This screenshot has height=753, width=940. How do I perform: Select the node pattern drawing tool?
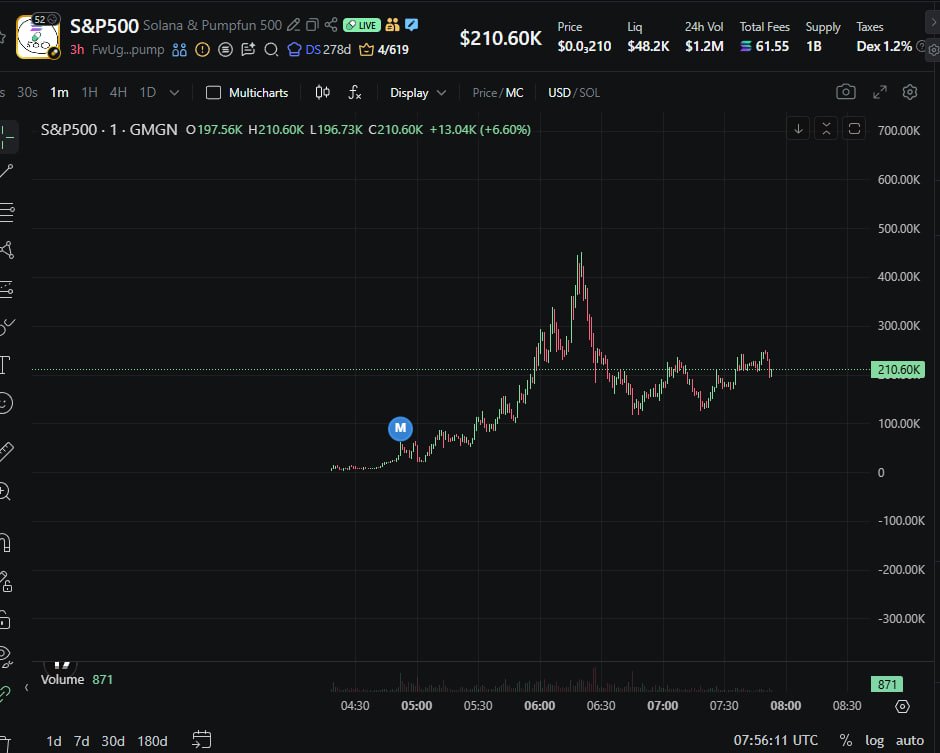7,250
